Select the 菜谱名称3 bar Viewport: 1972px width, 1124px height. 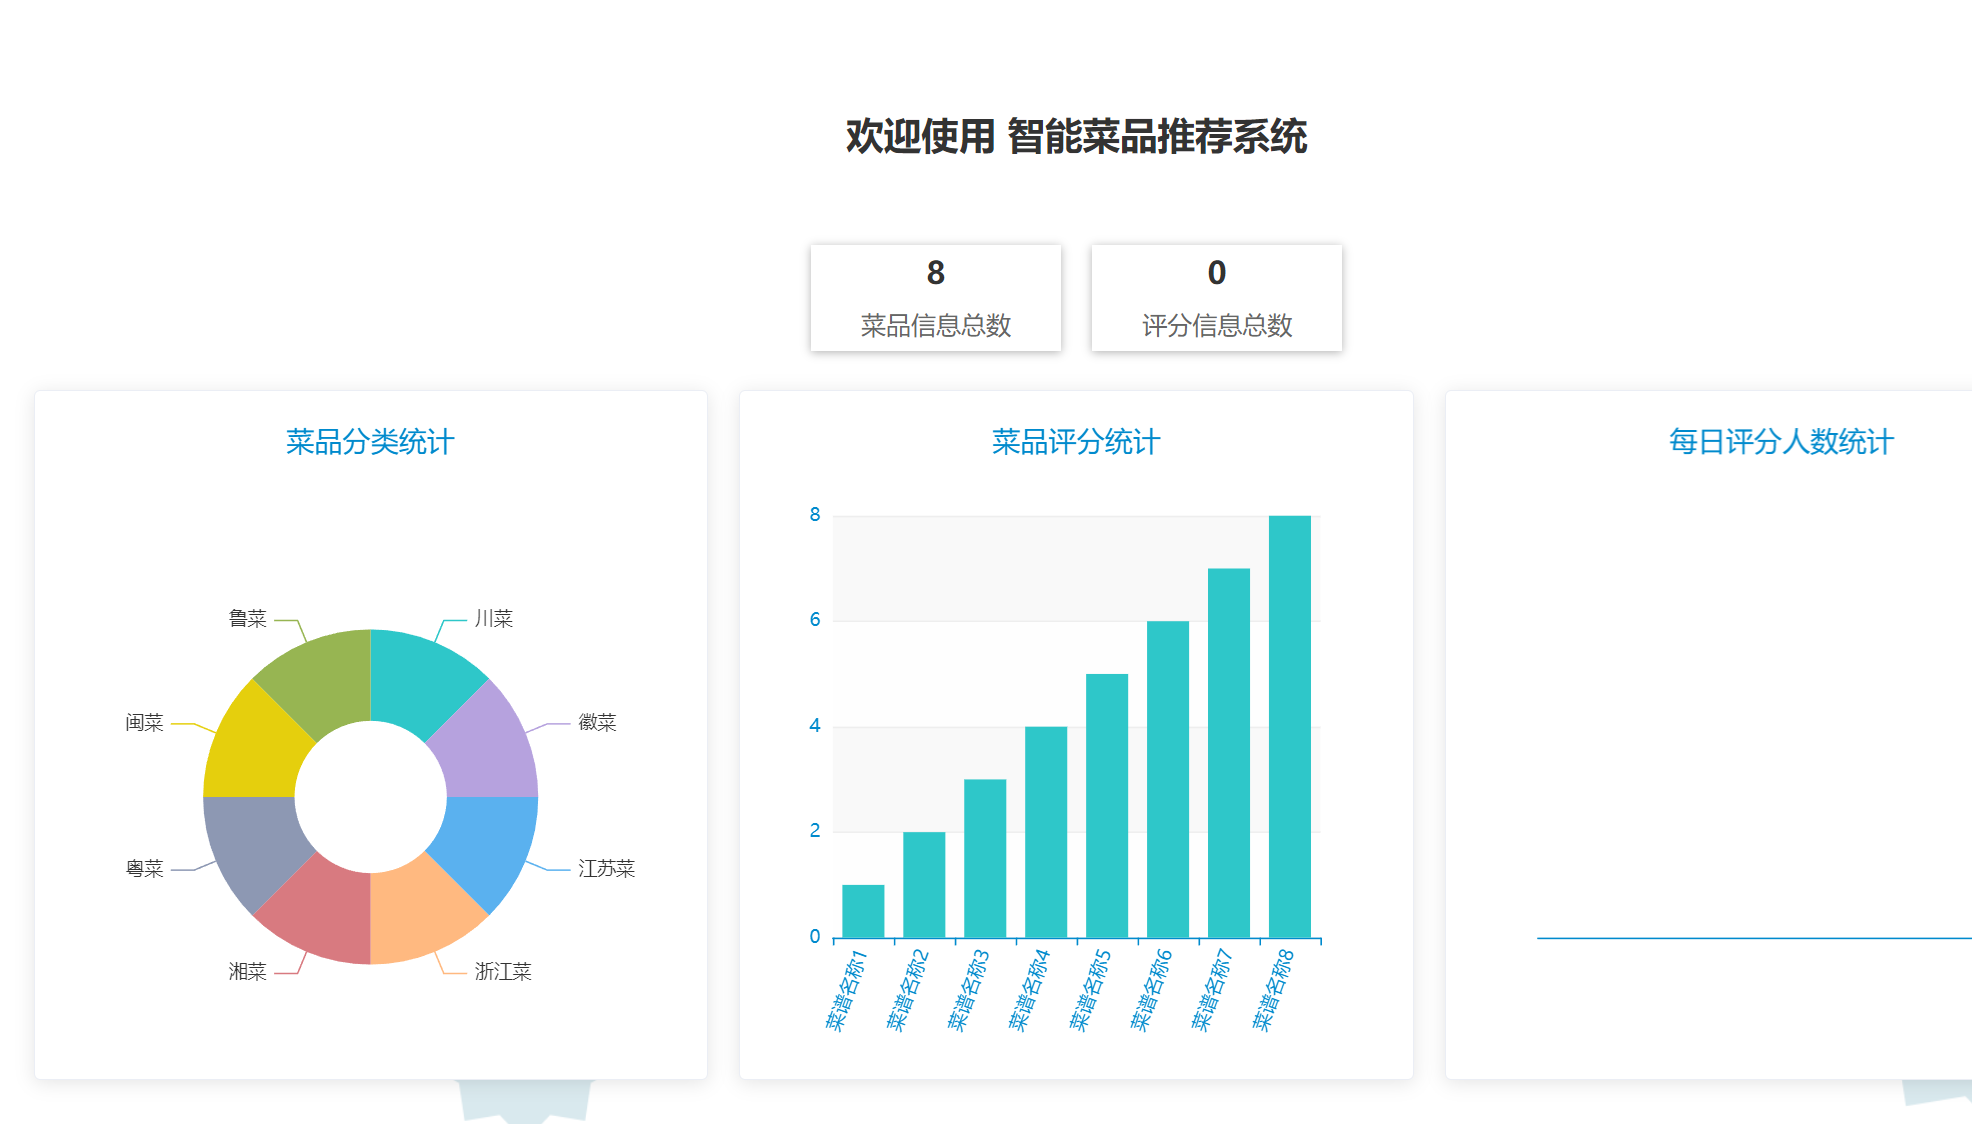pyautogui.click(x=985, y=858)
